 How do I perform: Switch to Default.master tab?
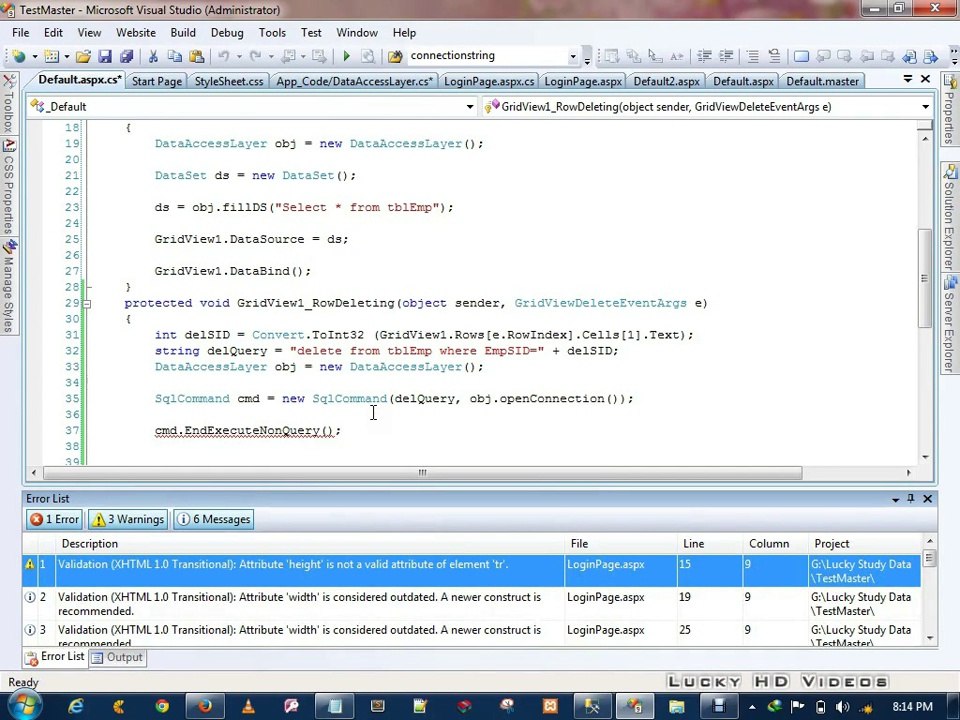822,81
